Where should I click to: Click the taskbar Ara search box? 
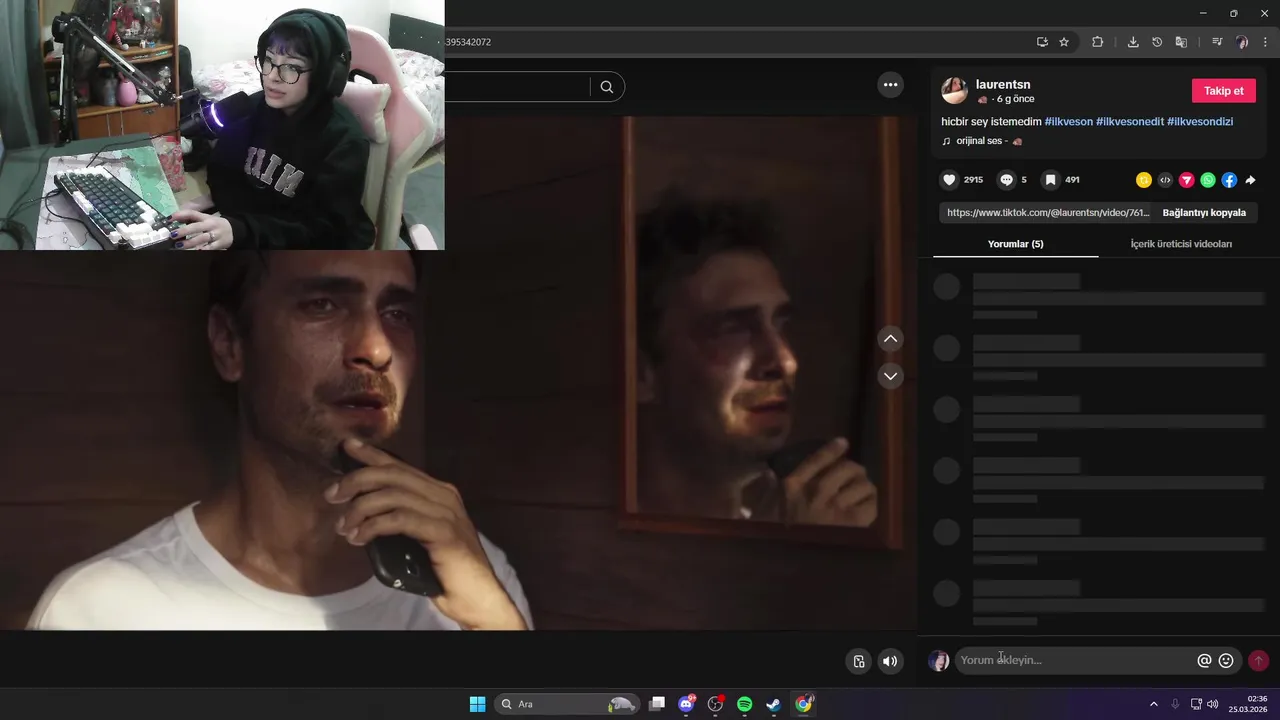coord(566,704)
